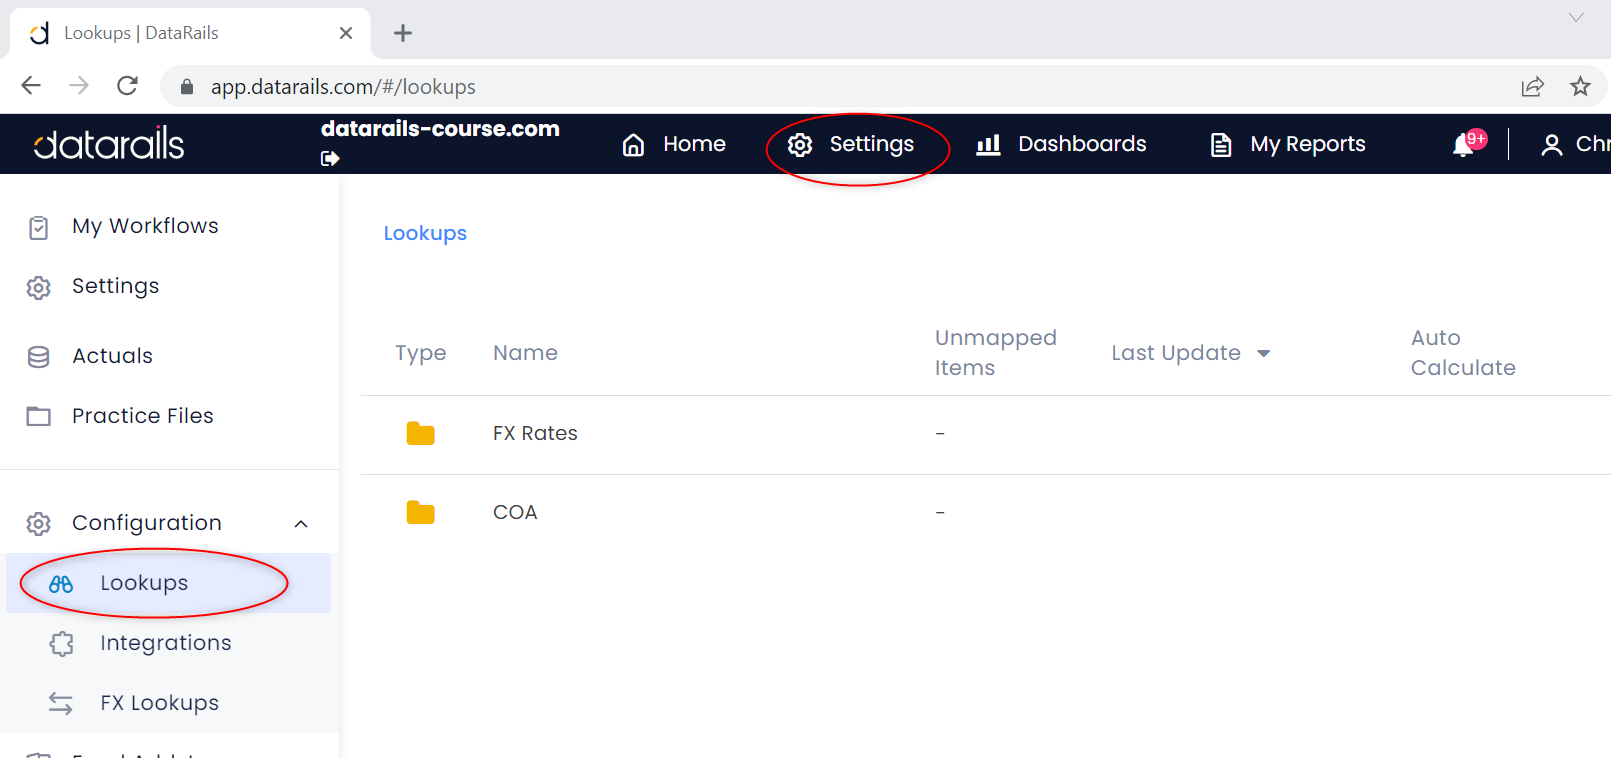Select Lookups in Configuration menu

pos(168,583)
